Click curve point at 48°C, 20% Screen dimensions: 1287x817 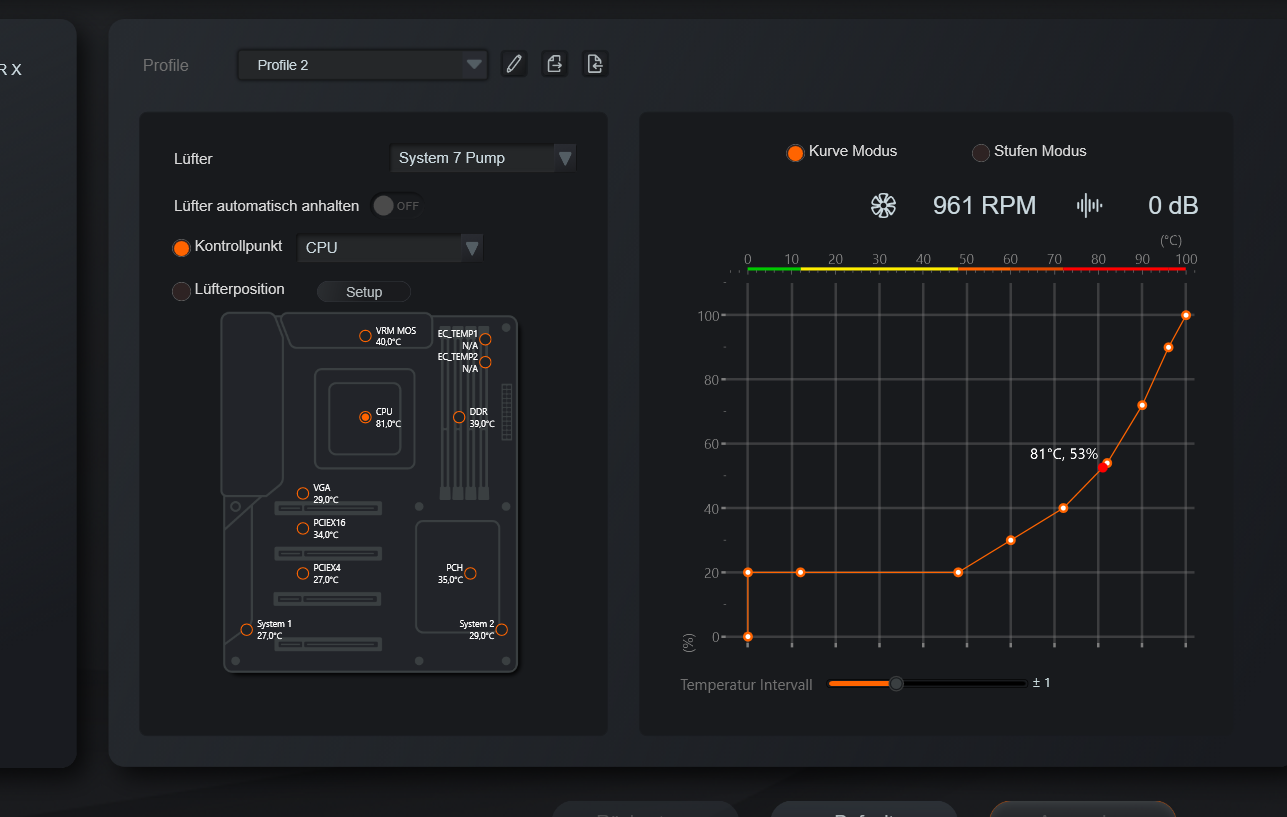[958, 572]
